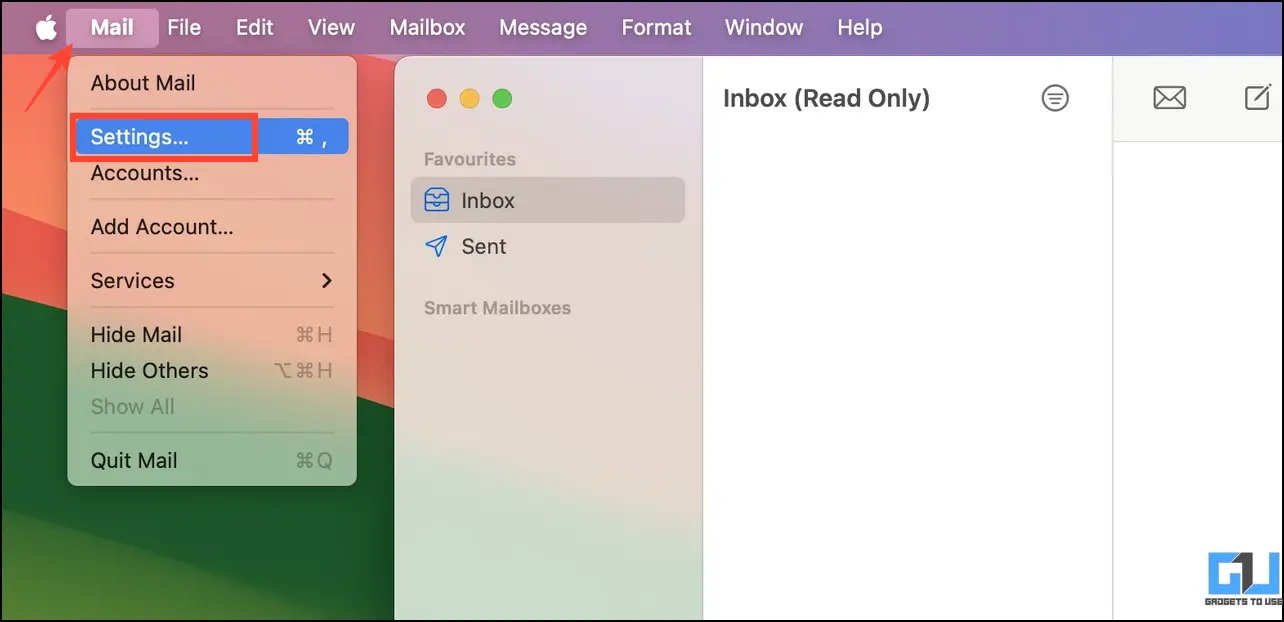
Task: Choose Hide Others
Action: tap(212, 371)
